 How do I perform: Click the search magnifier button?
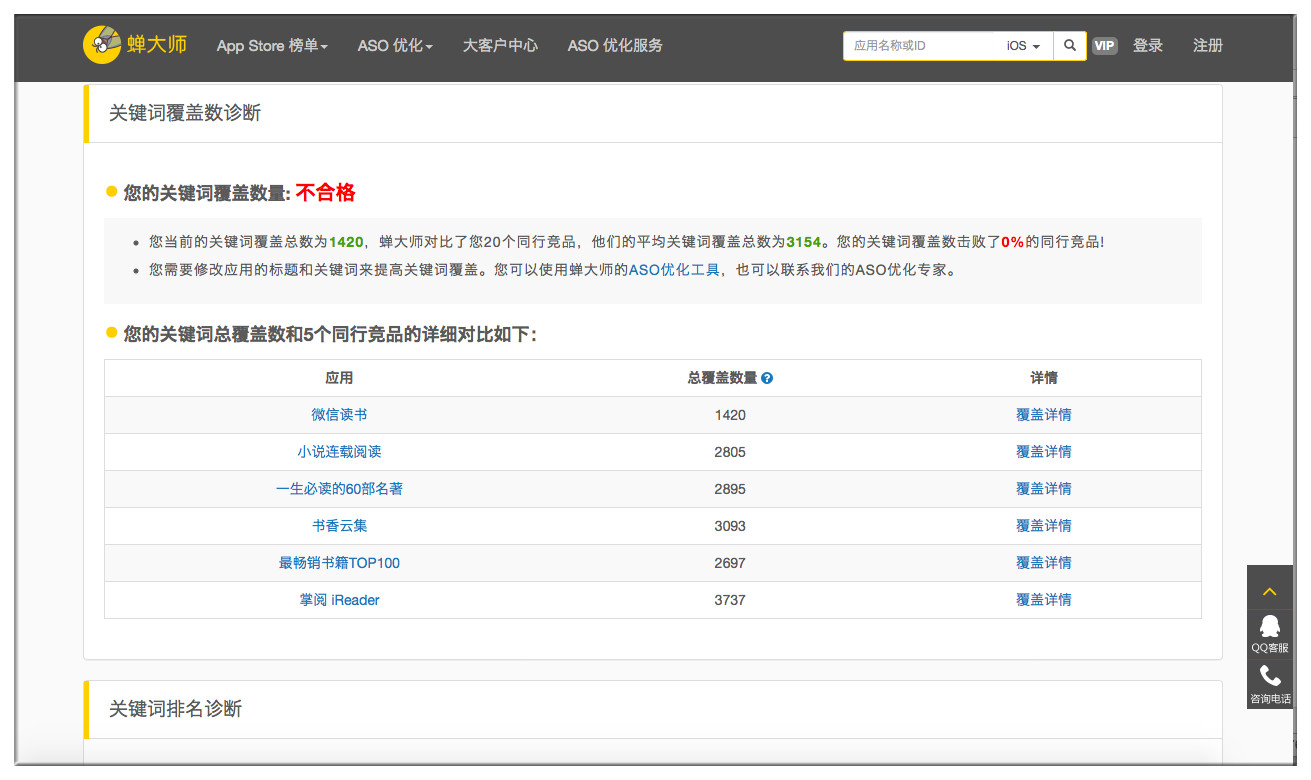coord(1070,46)
